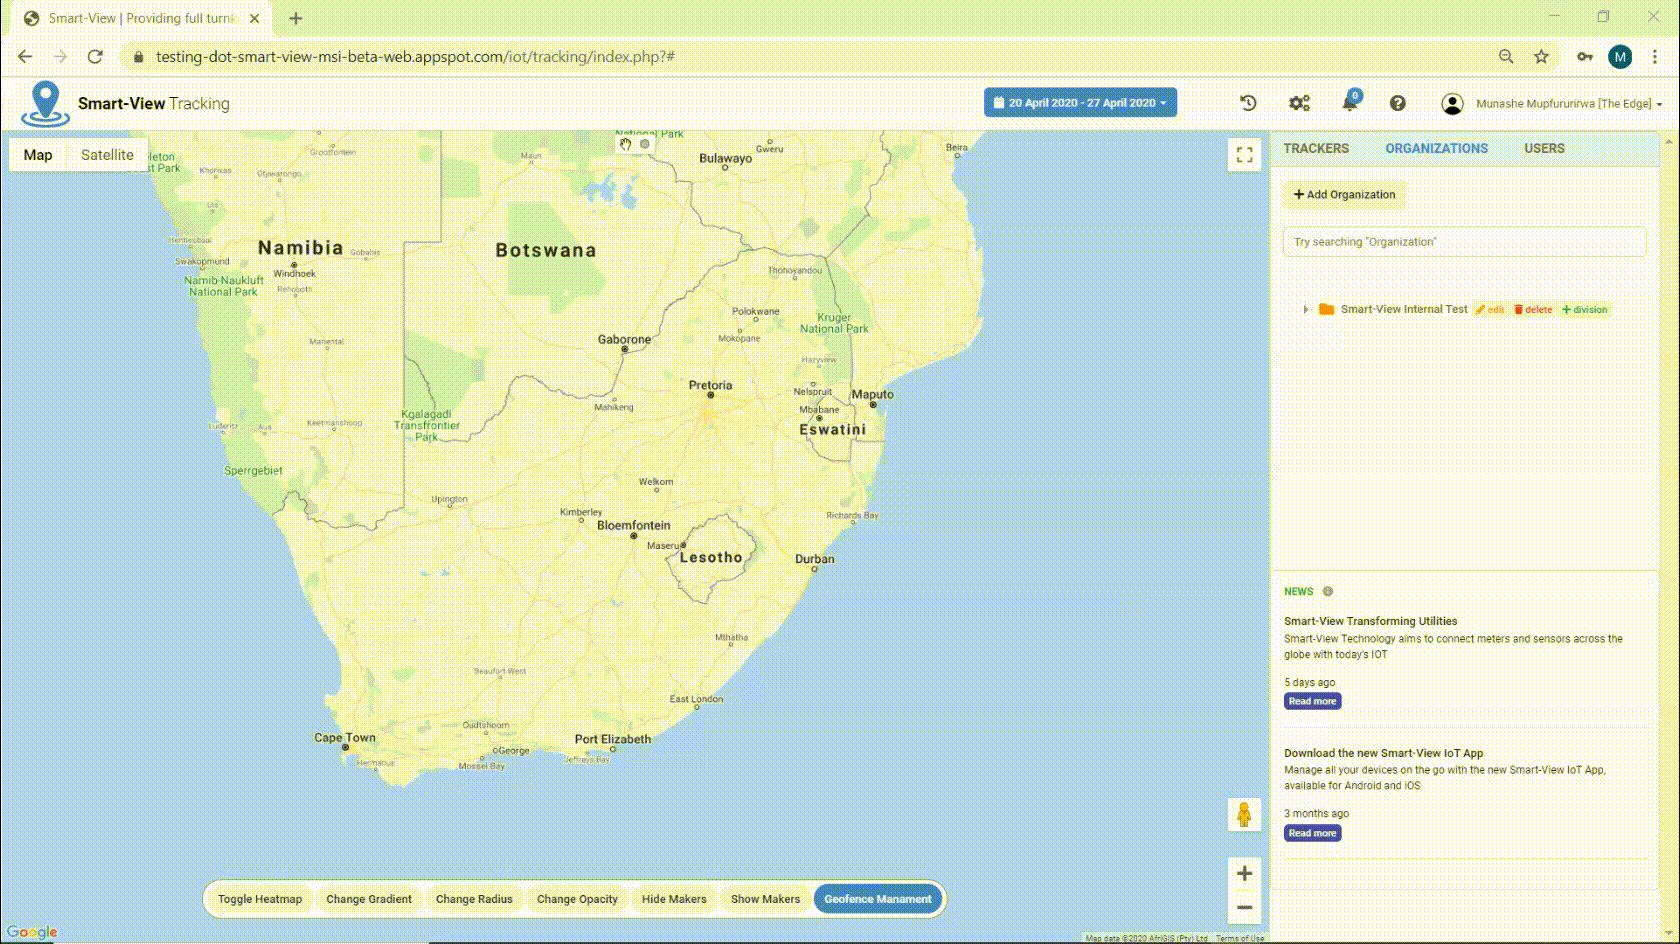Open the saved passwords key icon
The height and width of the screenshot is (944, 1680).
point(1585,57)
